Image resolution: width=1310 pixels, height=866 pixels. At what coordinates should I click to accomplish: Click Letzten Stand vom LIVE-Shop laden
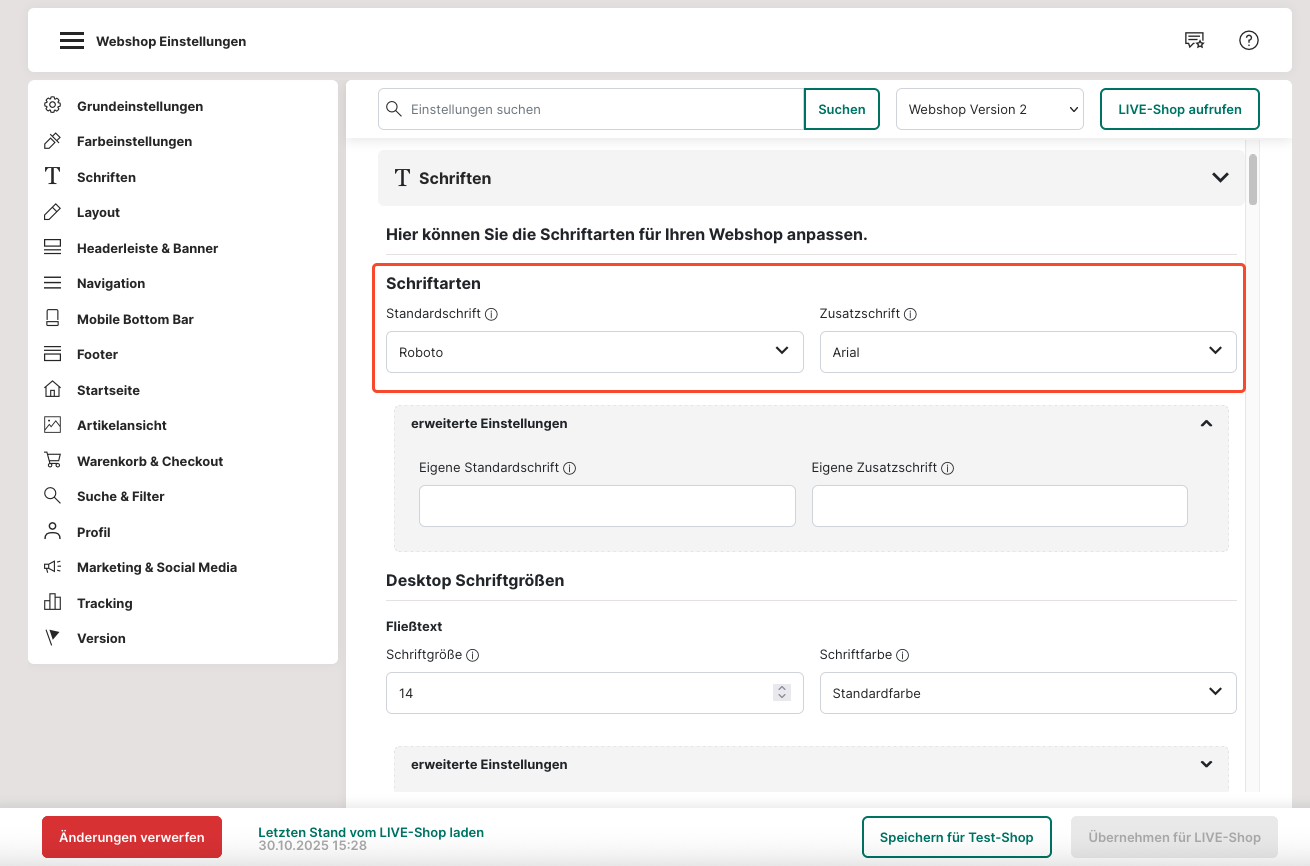click(370, 832)
